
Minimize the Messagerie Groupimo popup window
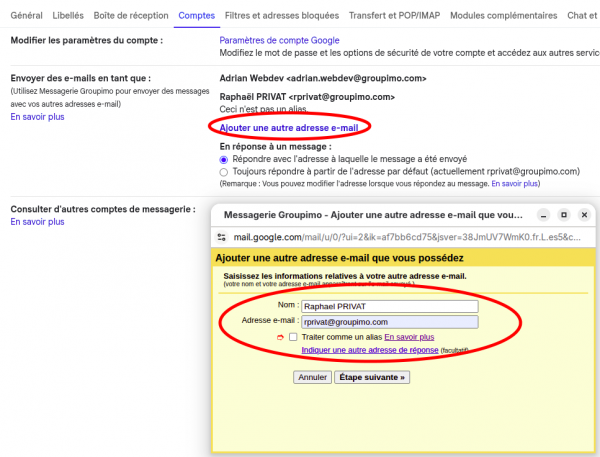point(543,215)
